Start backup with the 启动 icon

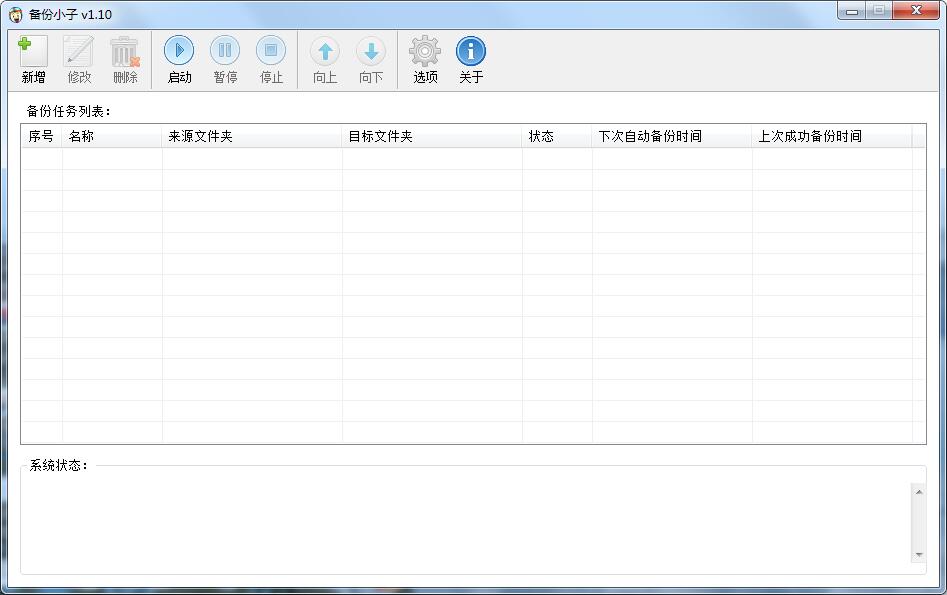(179, 51)
